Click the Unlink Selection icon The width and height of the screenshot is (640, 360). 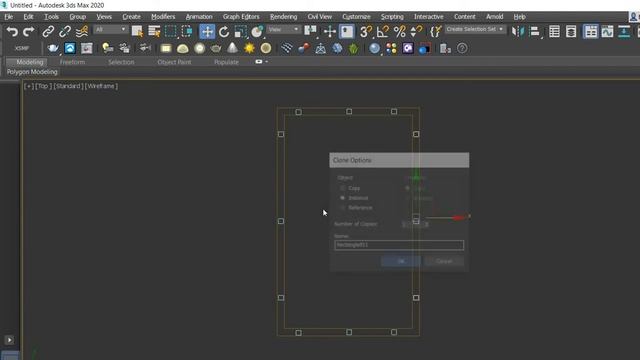(65, 31)
